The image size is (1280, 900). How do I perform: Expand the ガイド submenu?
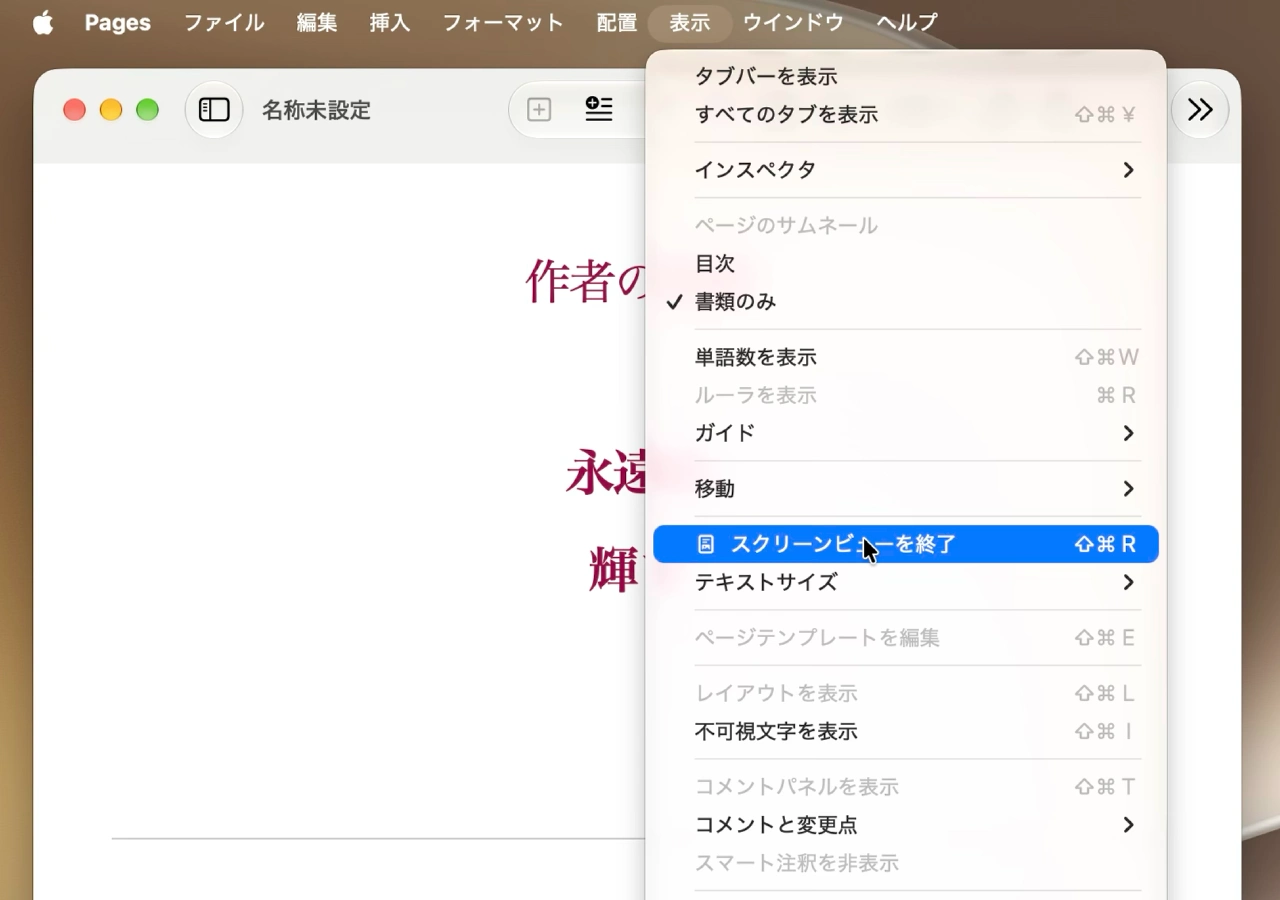[x=906, y=433]
